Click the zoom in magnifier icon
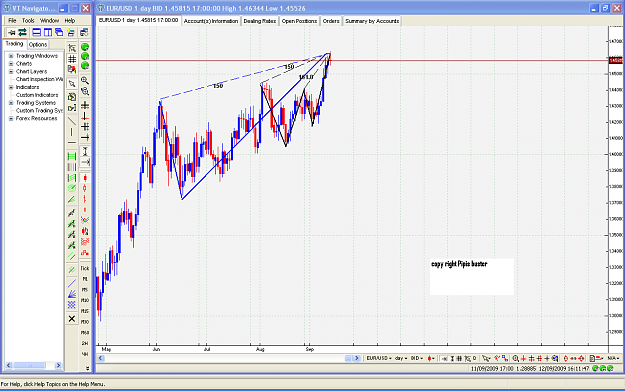Screen dimensions: 625x391 85,81
